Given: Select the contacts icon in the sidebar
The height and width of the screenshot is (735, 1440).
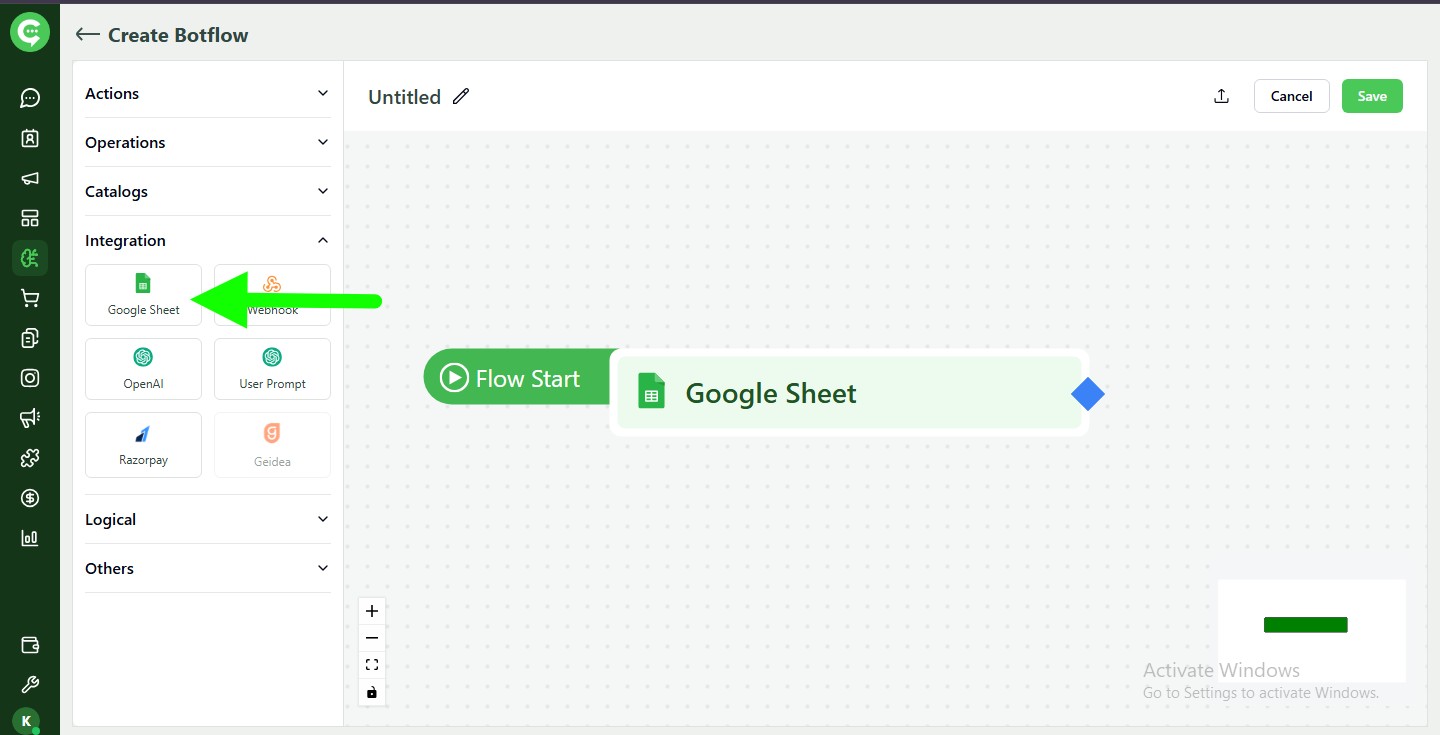Looking at the screenshot, I should [x=30, y=138].
